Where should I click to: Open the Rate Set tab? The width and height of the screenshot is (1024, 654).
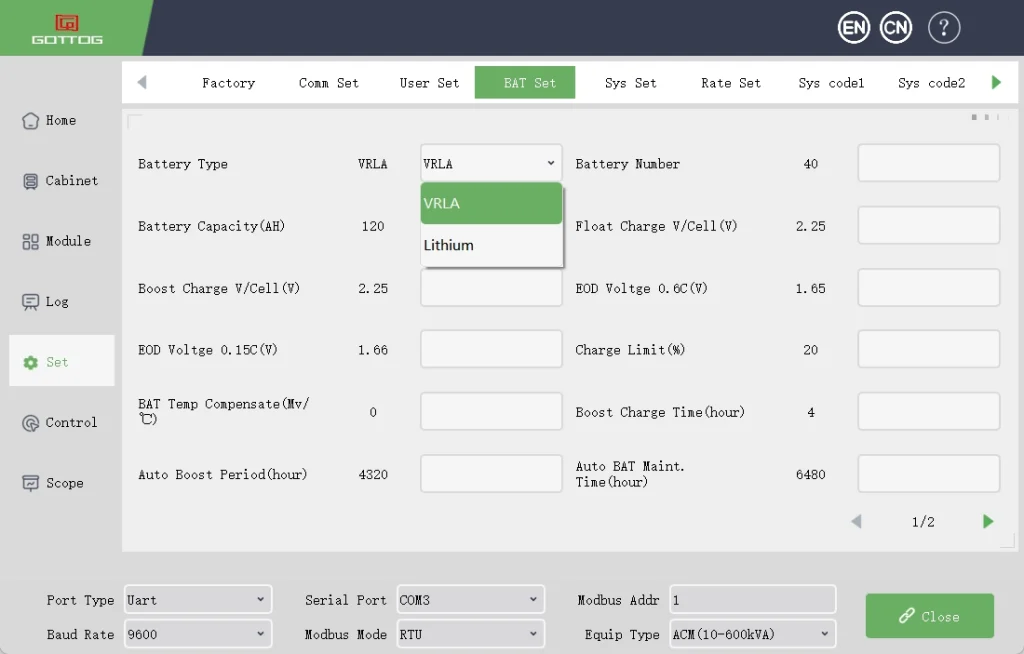pyautogui.click(x=731, y=83)
